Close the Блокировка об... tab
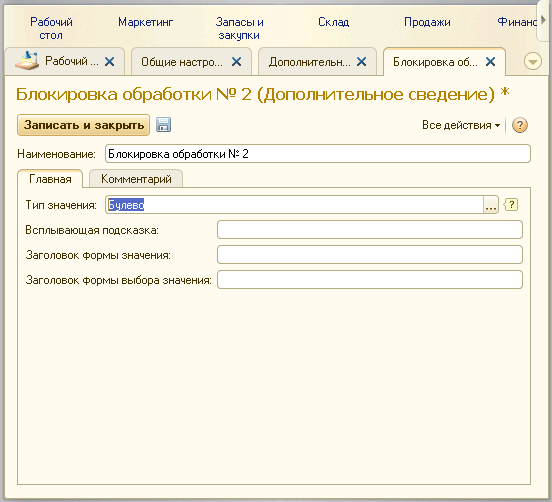The width and height of the screenshot is (552, 502). point(490,62)
